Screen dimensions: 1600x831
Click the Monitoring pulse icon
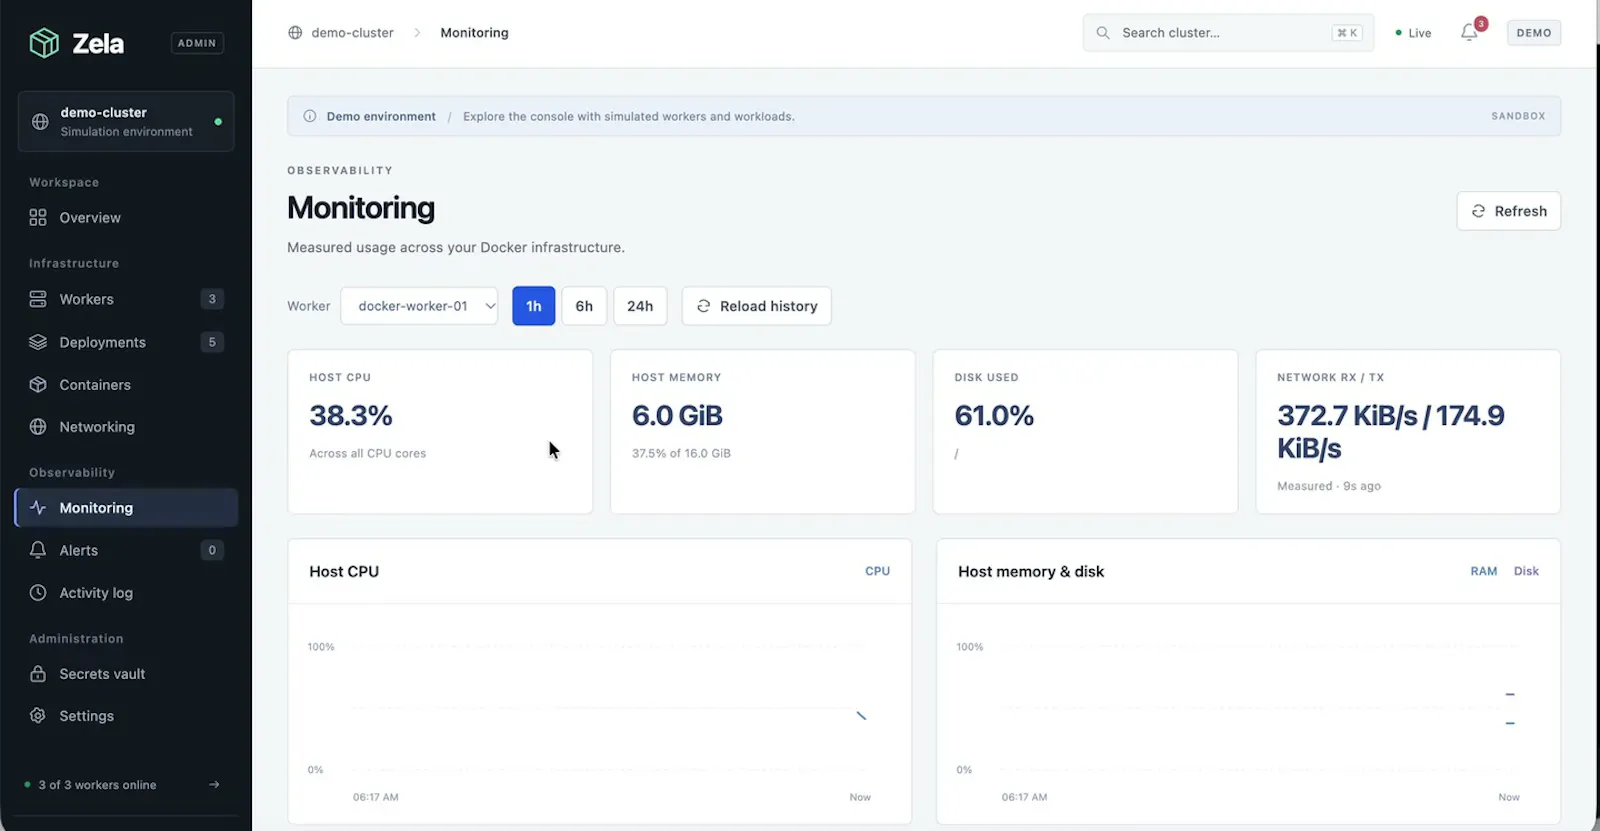click(x=38, y=508)
